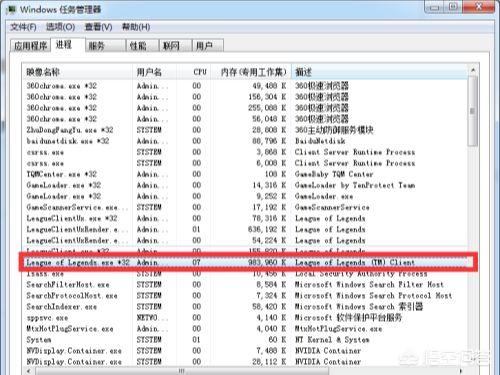This screenshot has width=500, height=375.
Task: Click the 360主动防御服务模块 description cell
Action: 334,130
